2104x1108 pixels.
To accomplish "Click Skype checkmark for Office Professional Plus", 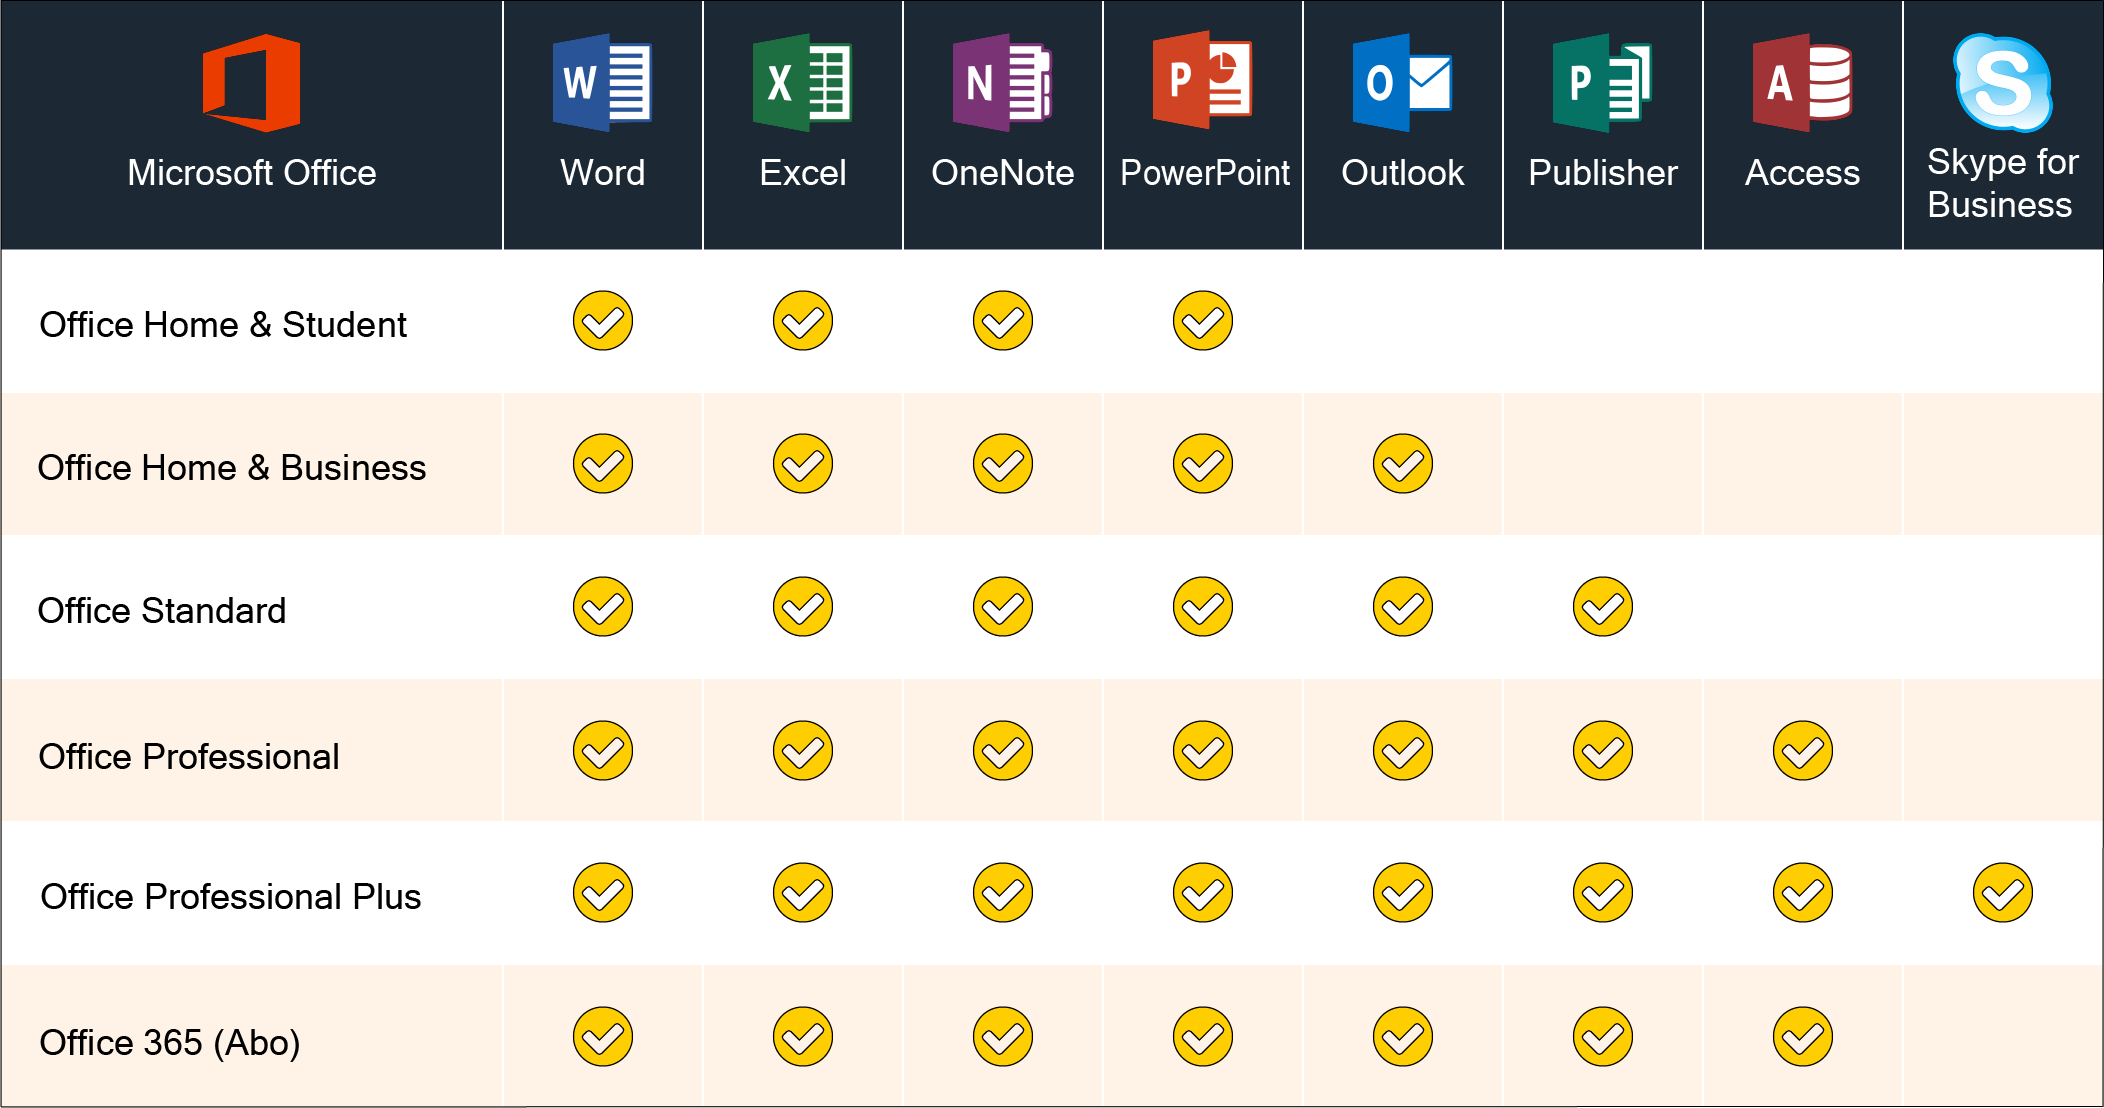I will pos(2003,893).
